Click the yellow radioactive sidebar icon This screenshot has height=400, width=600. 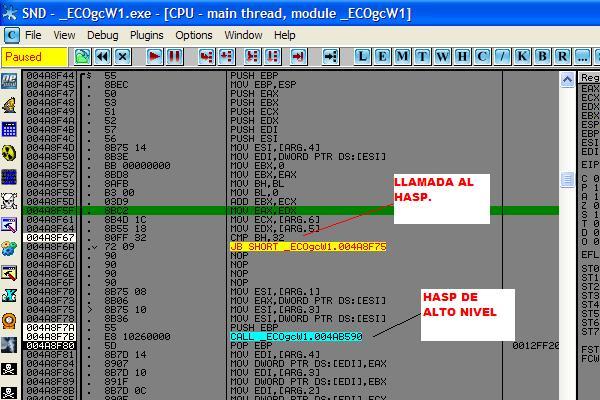click(x=9, y=153)
